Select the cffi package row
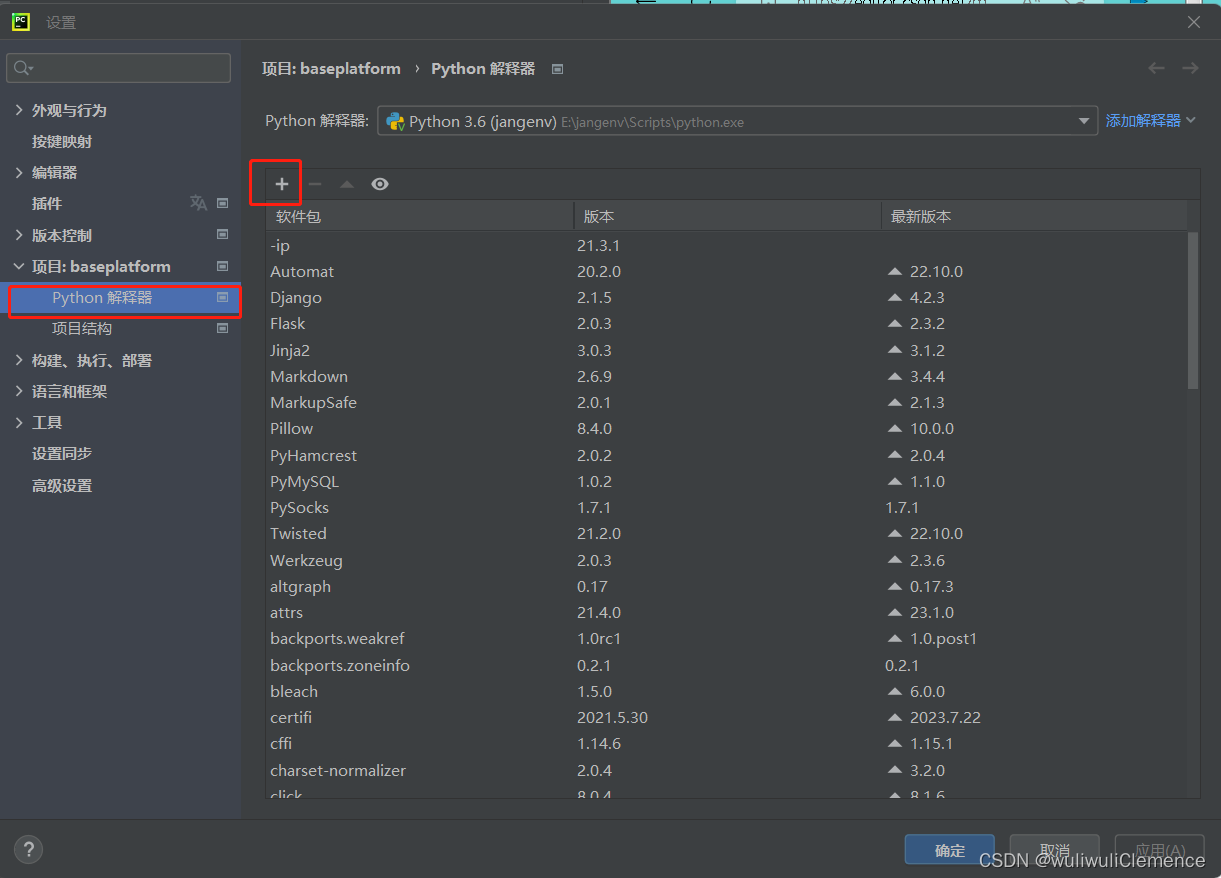The image size is (1221, 878). click(x=726, y=744)
